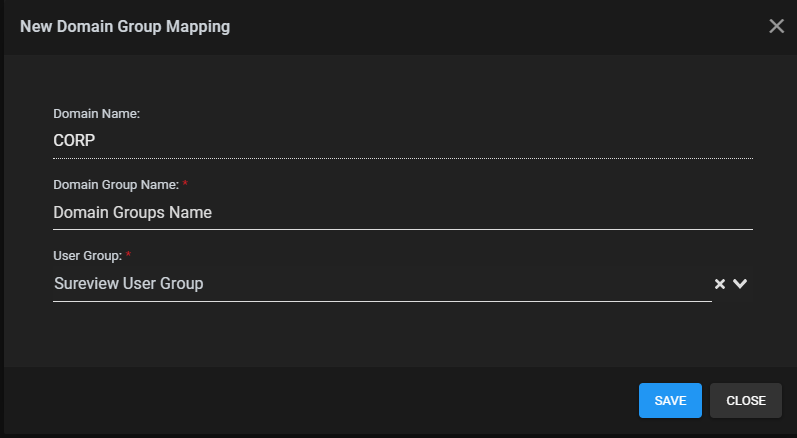Click the CORP domain value text

[74, 141]
